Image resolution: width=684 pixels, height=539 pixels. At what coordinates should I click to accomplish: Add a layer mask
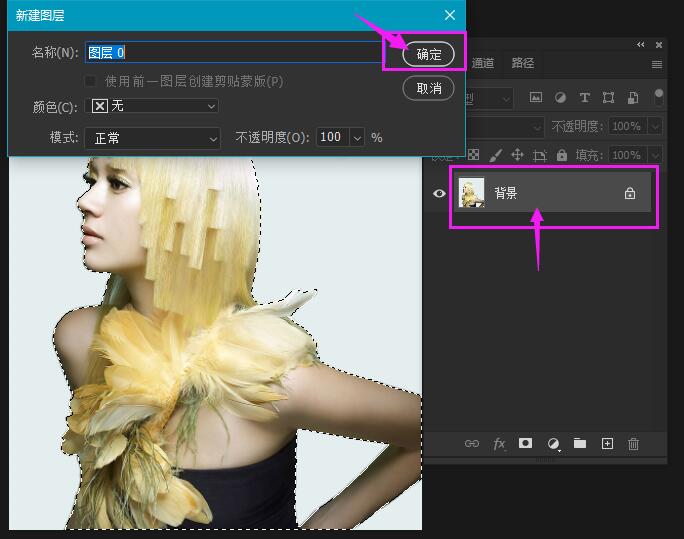[x=525, y=444]
